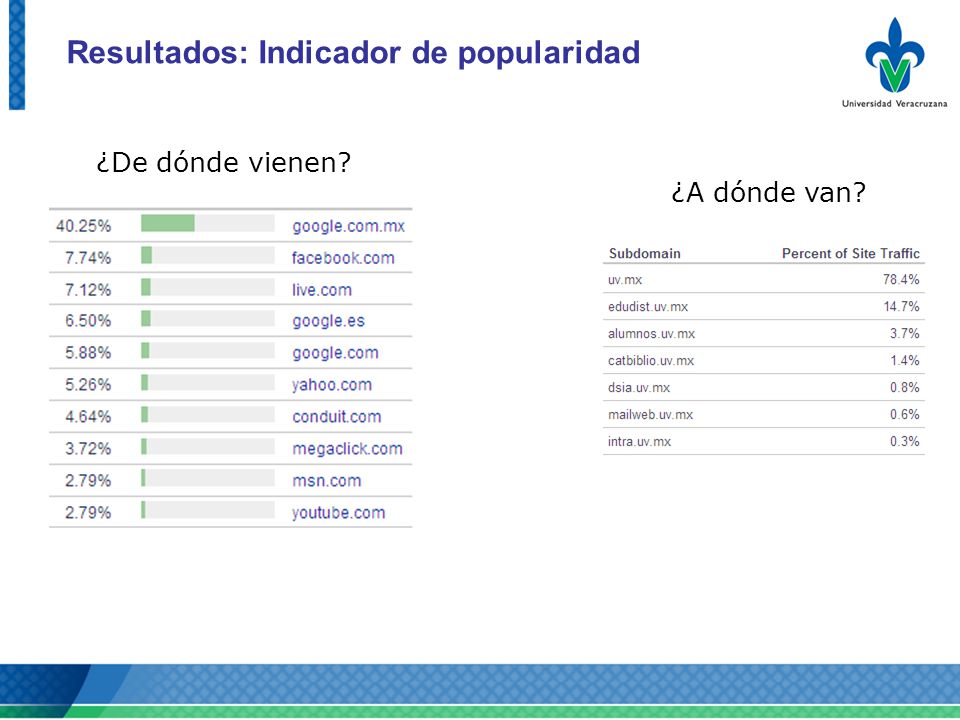The width and height of the screenshot is (960, 720).
Task: Click the 78.4% traffic value
Action: pos(901,280)
